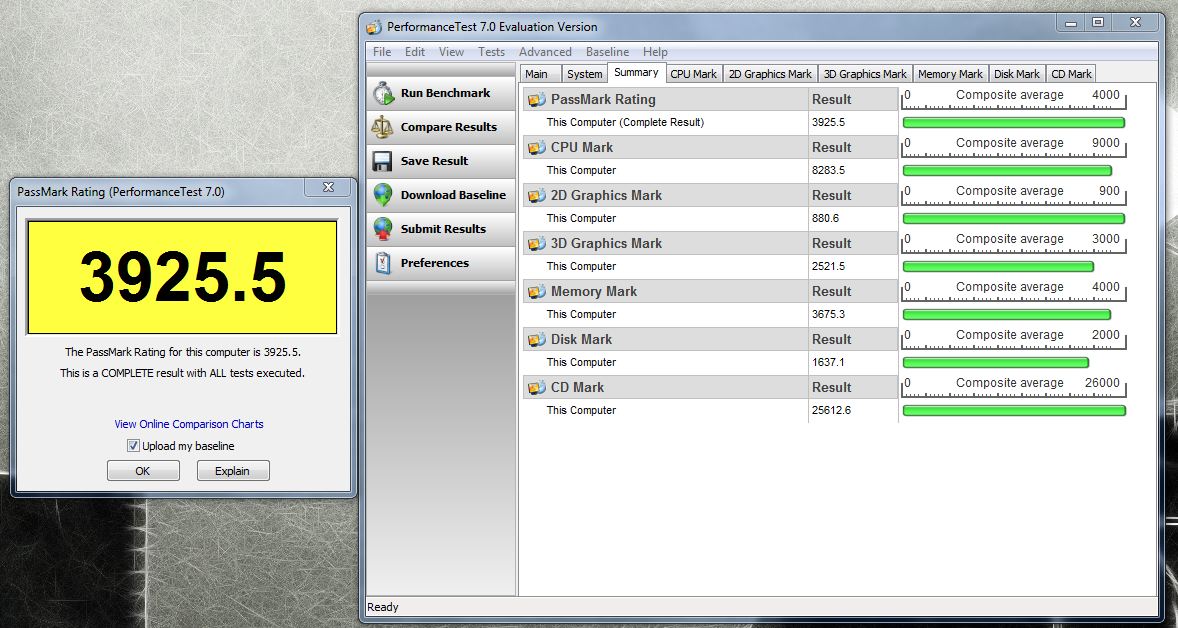Image resolution: width=1178 pixels, height=628 pixels.
Task: Click the Save Result floppy disk icon
Action: click(x=382, y=161)
